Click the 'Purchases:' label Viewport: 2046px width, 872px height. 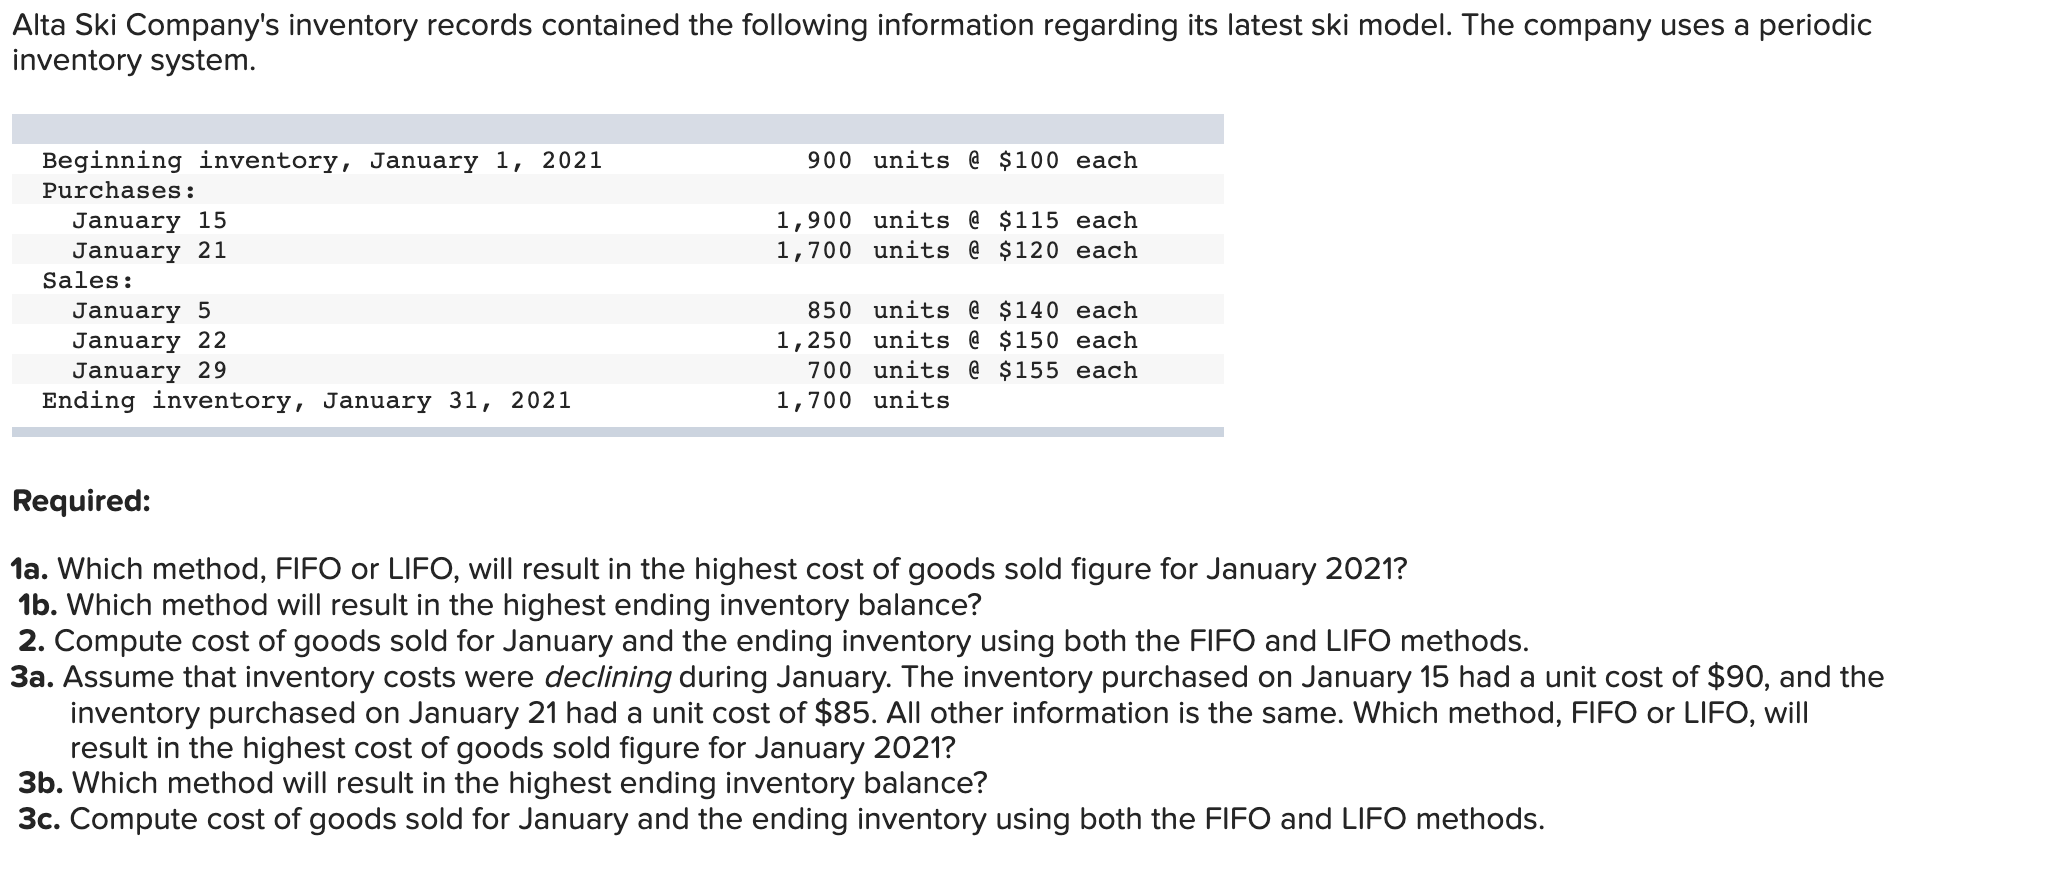pyautogui.click(x=119, y=190)
